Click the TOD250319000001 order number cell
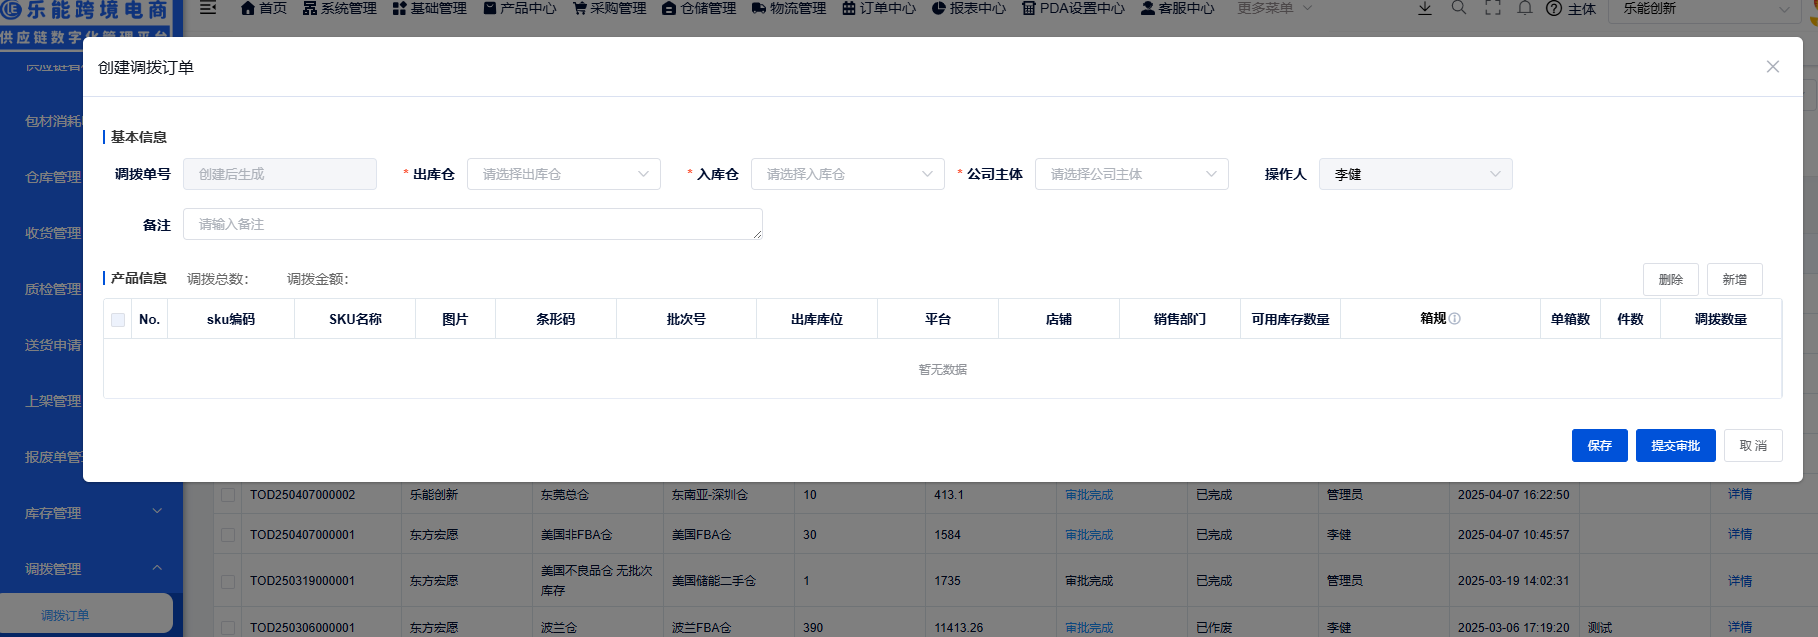 click(x=302, y=581)
